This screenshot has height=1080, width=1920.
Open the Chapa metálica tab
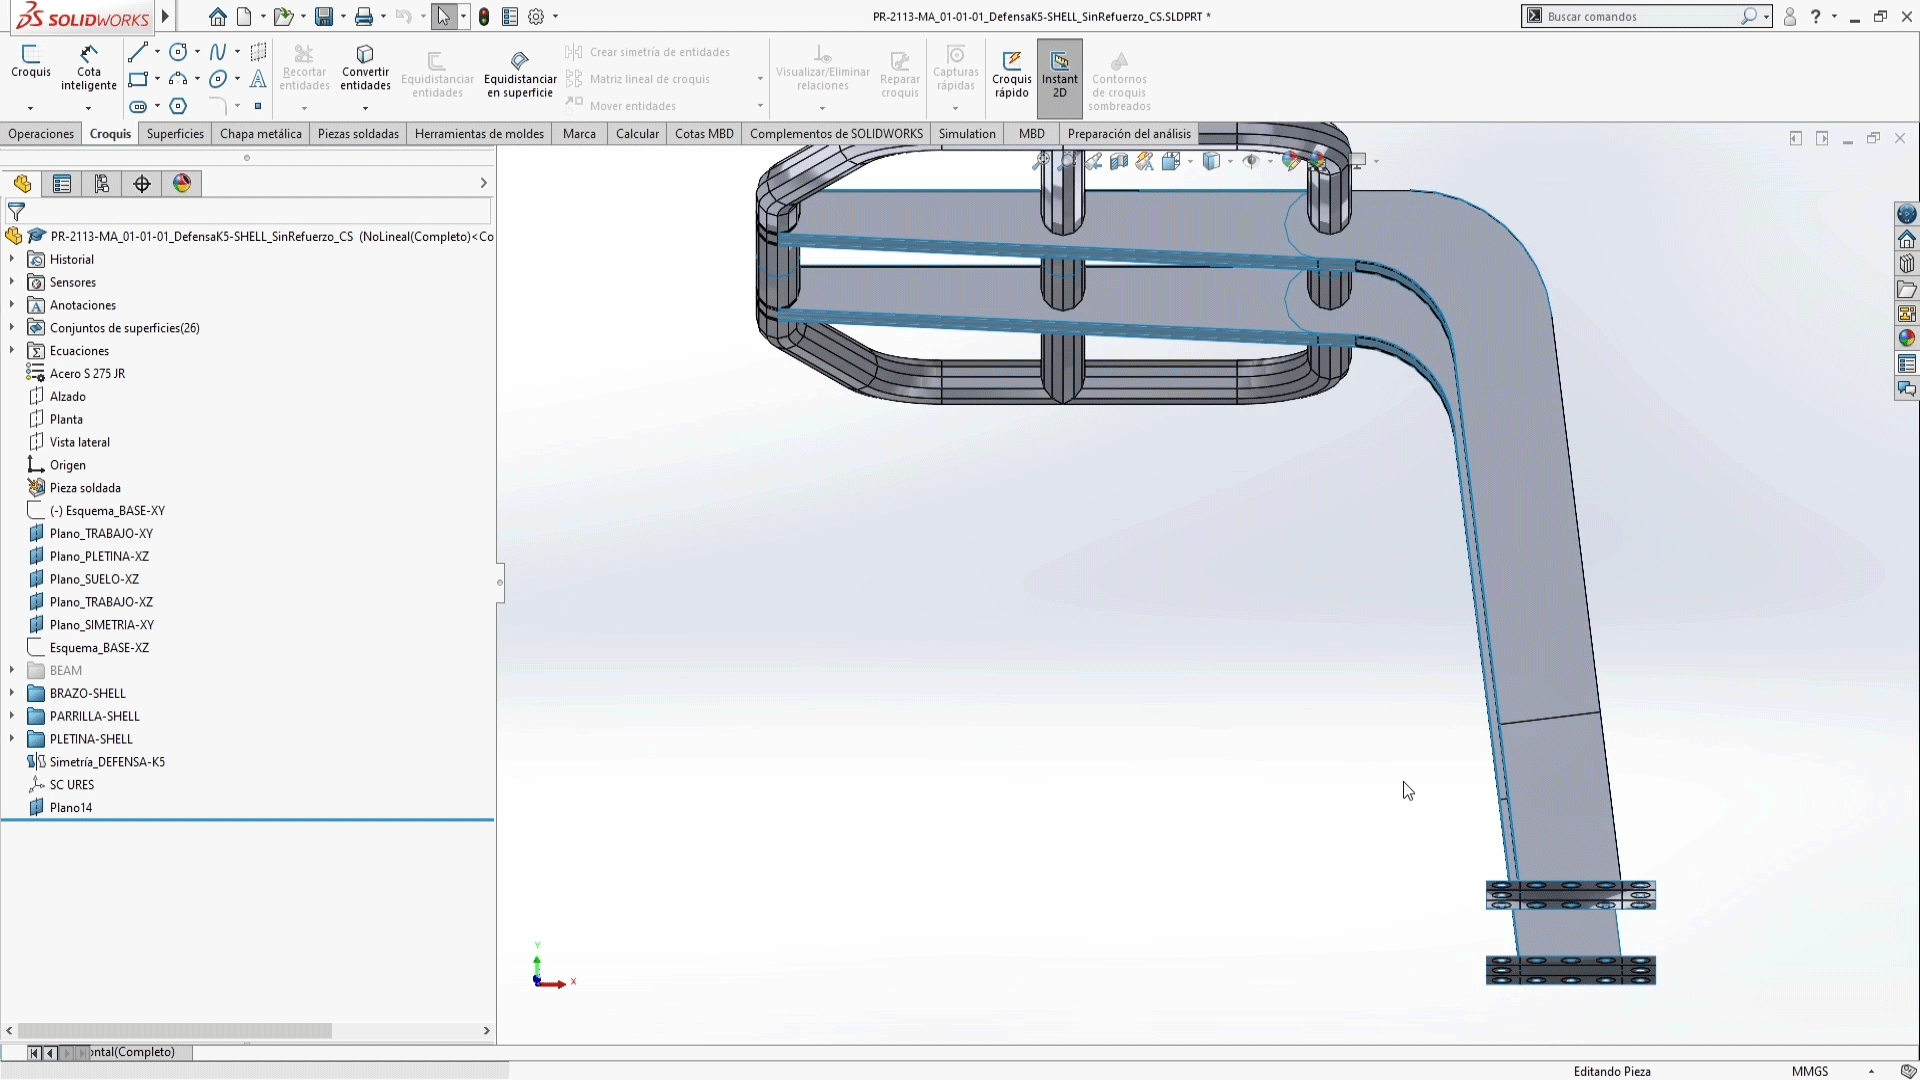pos(261,134)
